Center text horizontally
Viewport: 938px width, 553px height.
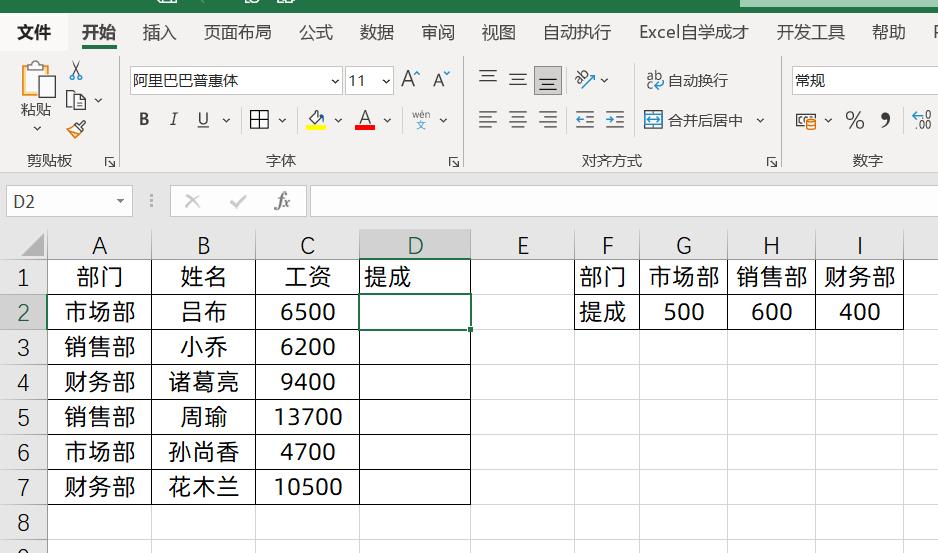[517, 120]
